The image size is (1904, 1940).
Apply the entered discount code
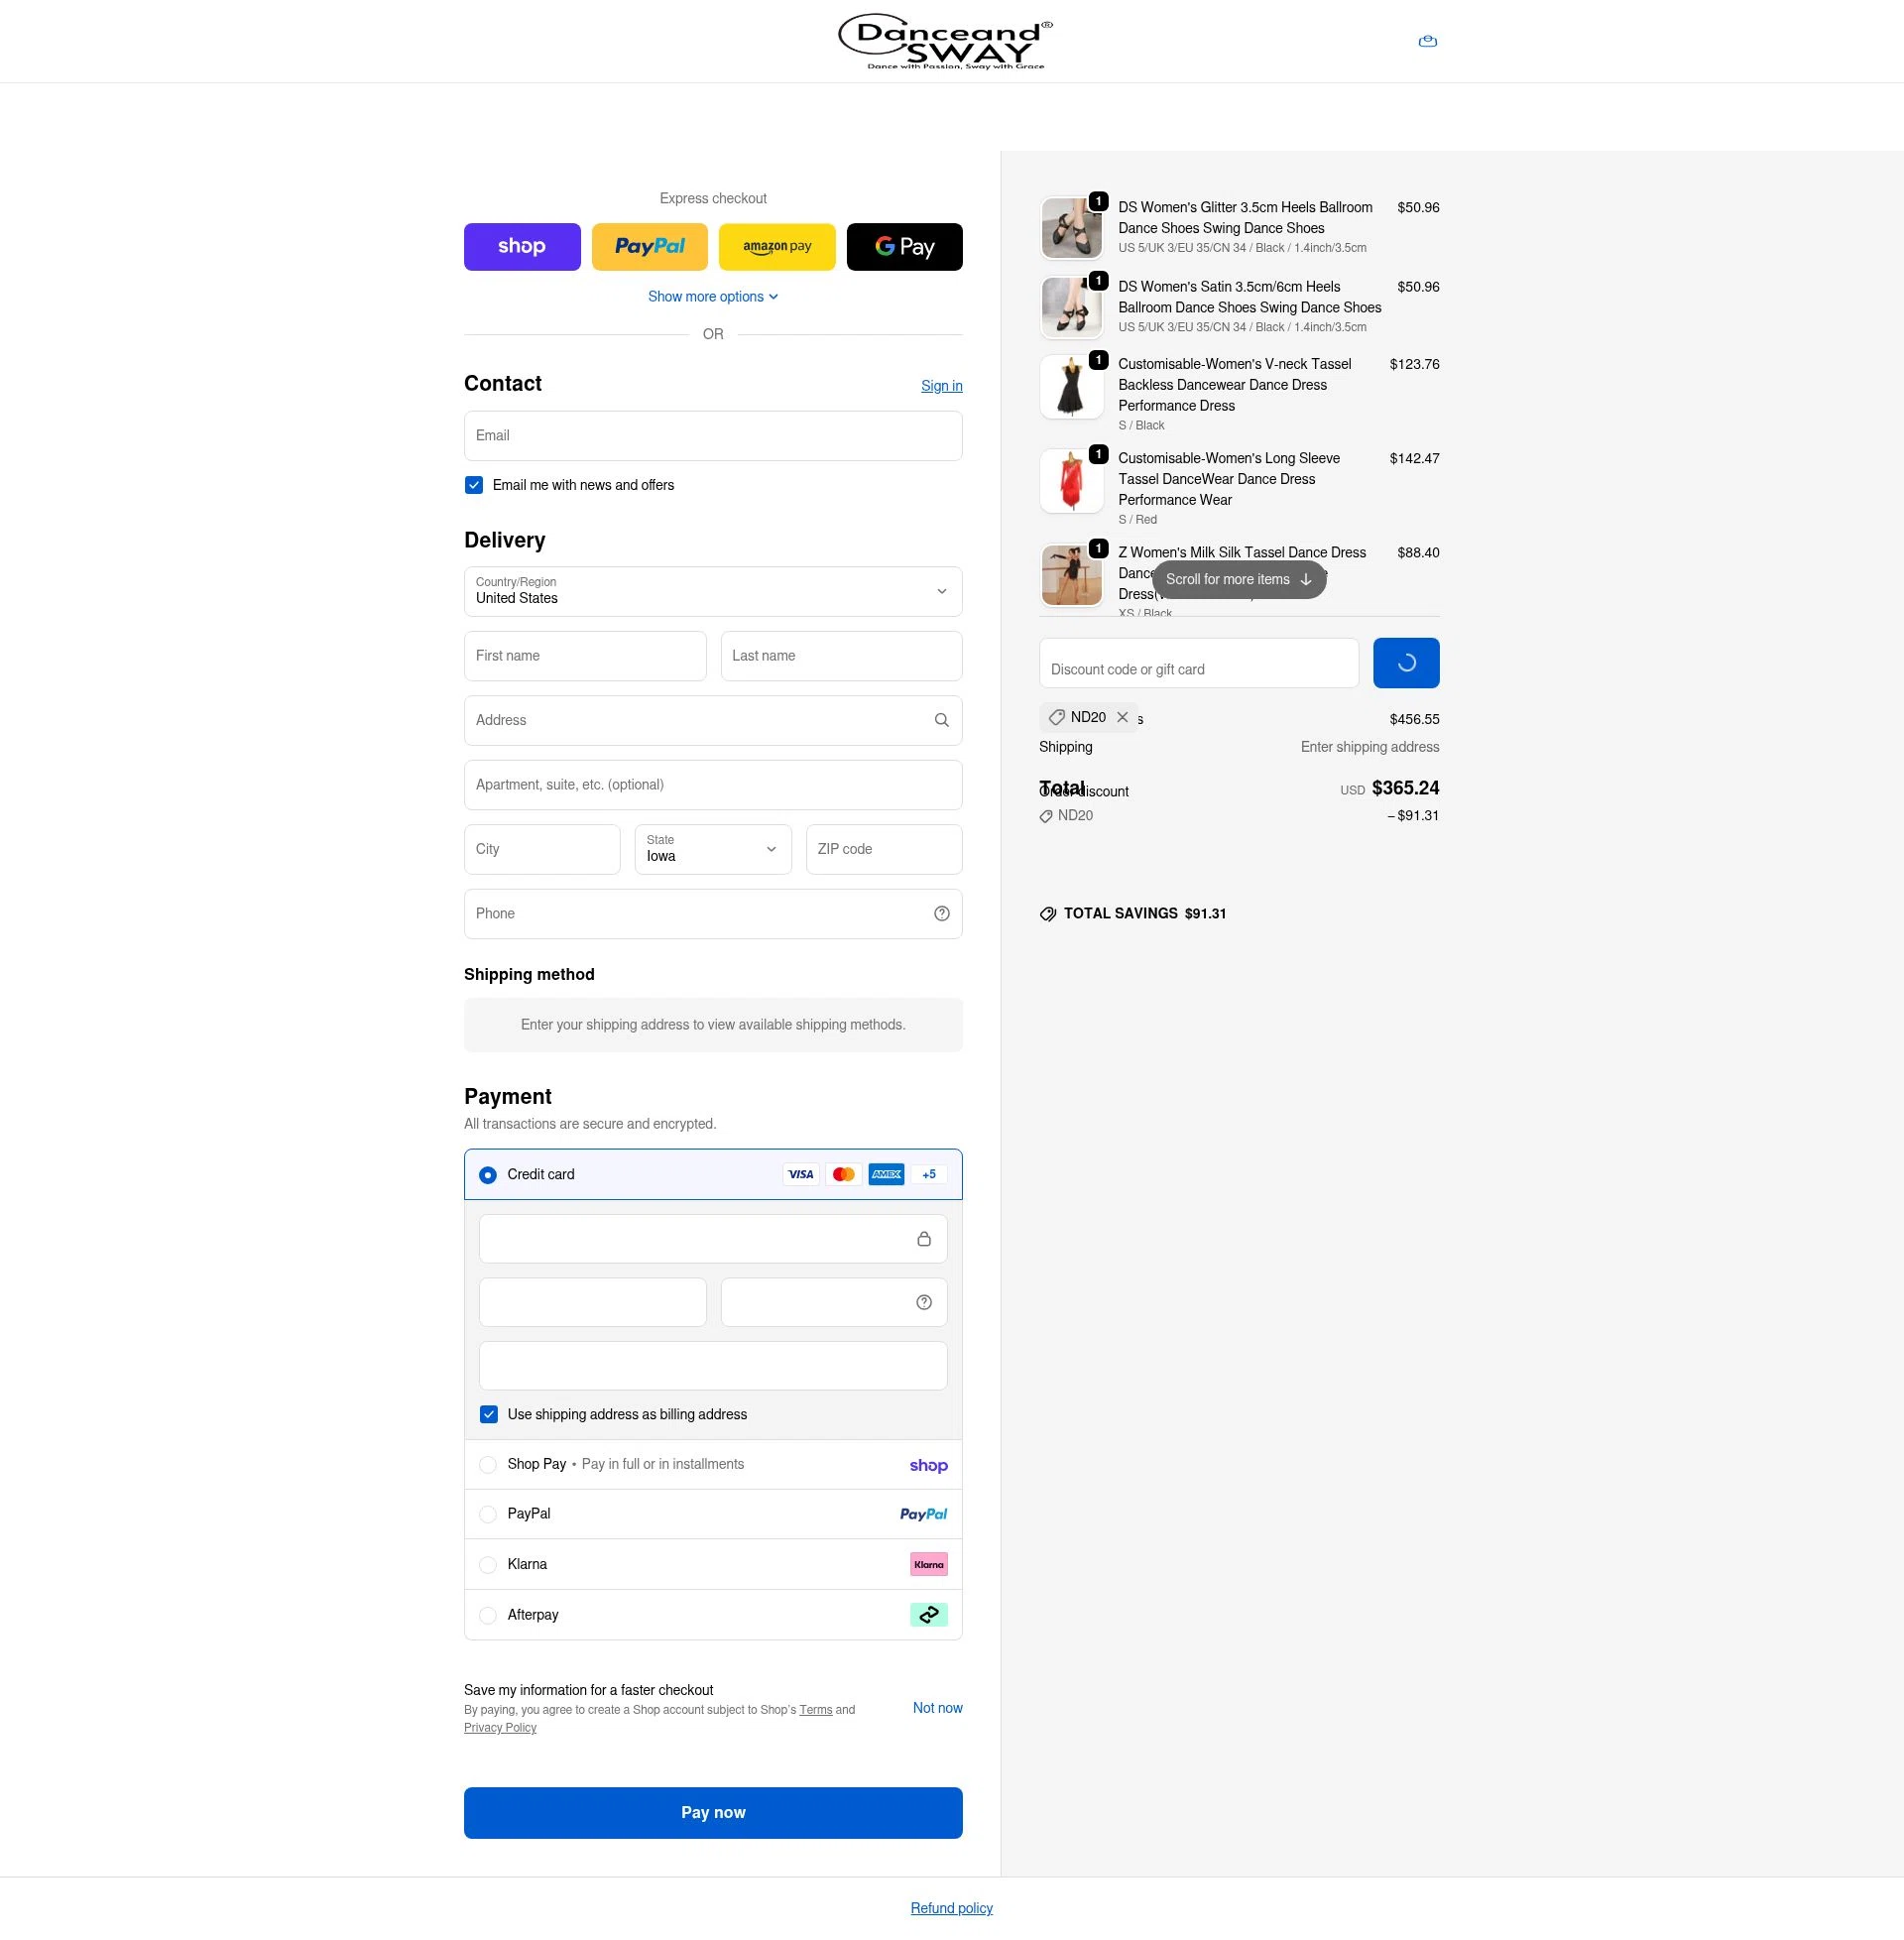click(1406, 662)
